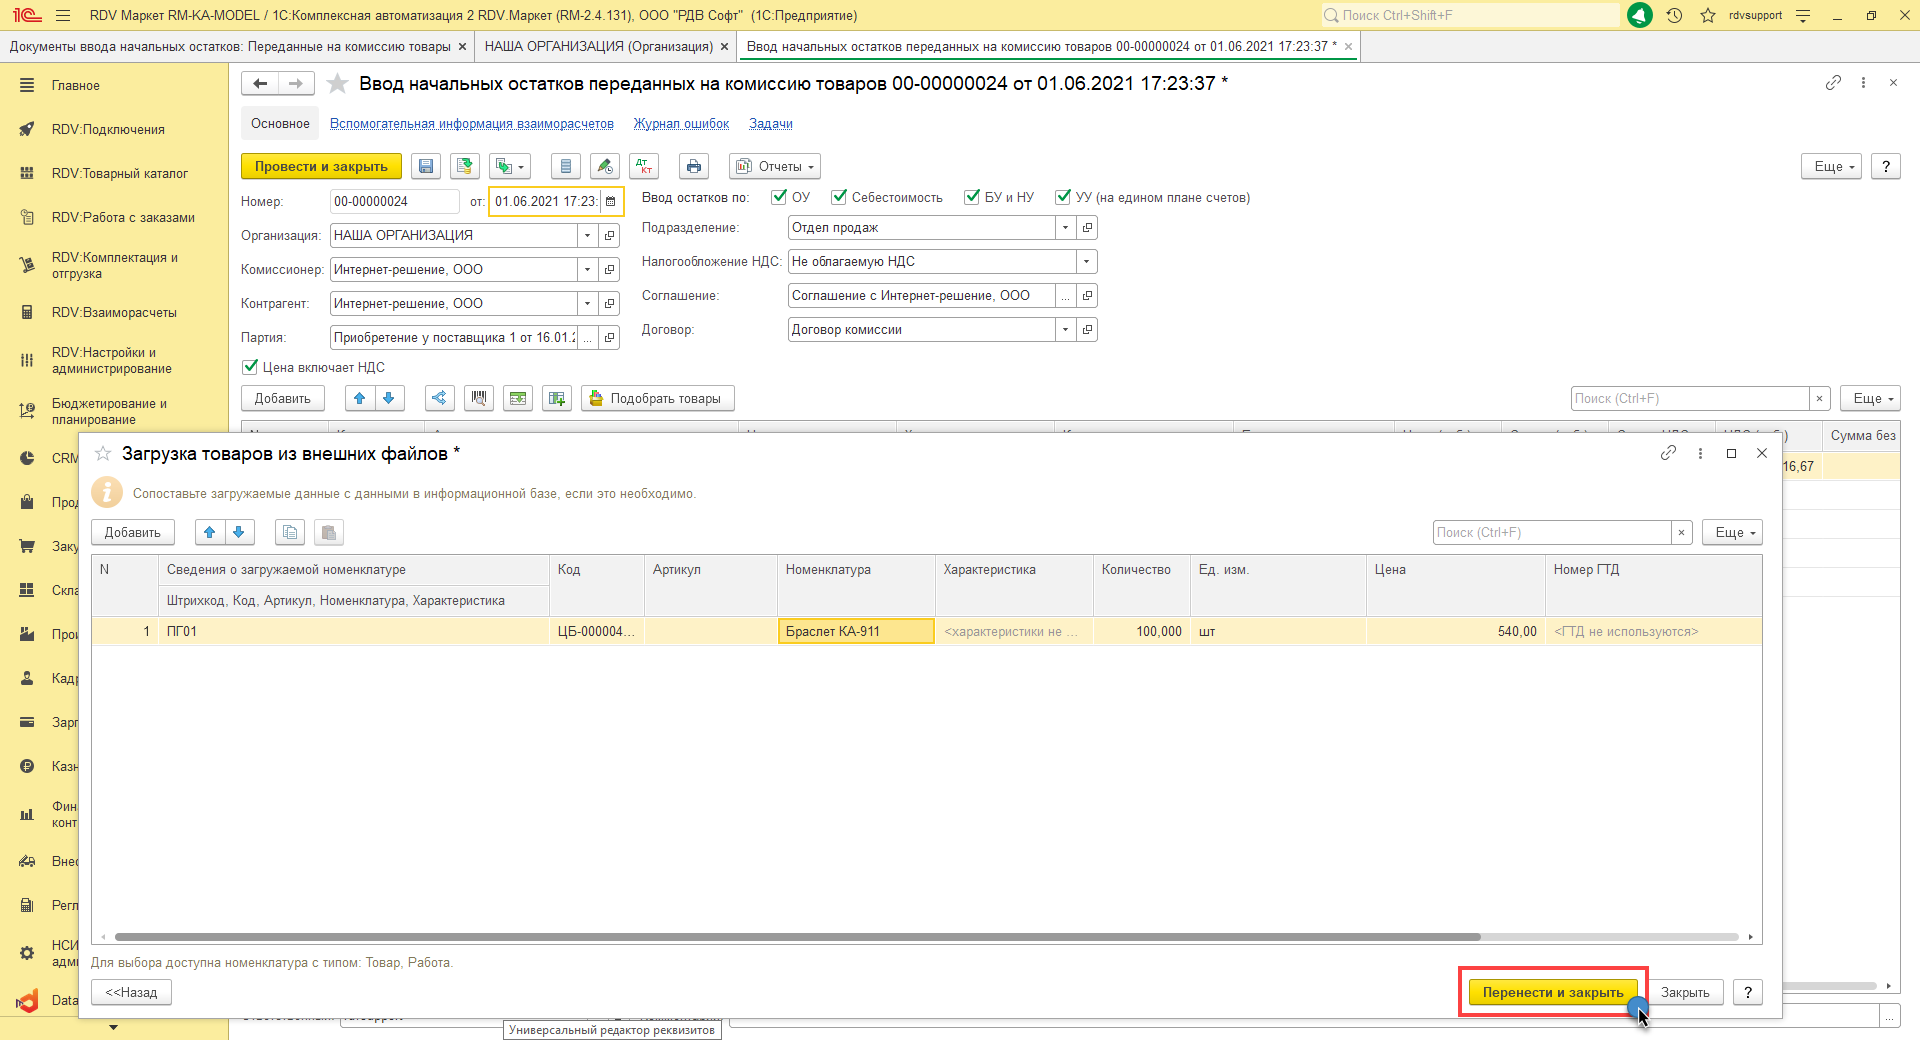Switch to the НАША ОРГАНИЗАЦИЯ tab
Screen dimensions: 1920x1040
click(598, 47)
